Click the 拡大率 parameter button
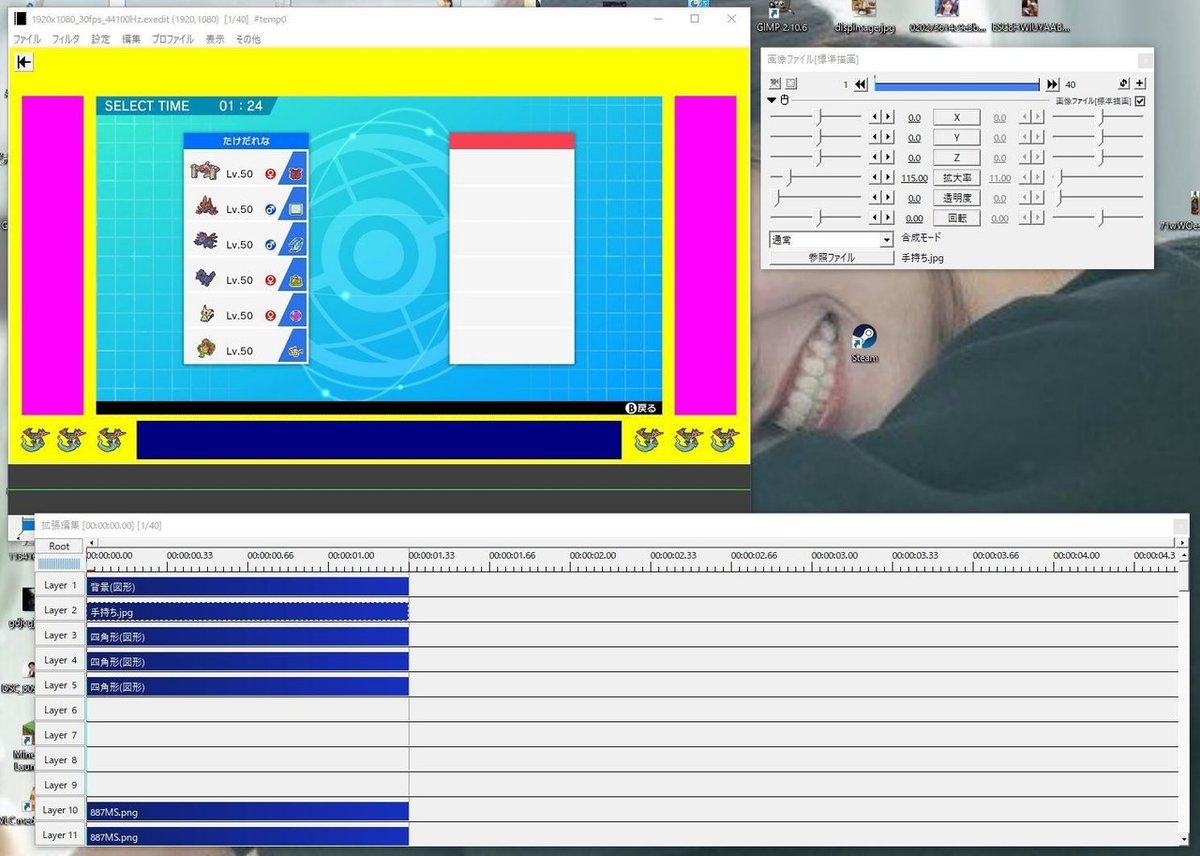 tap(957, 178)
